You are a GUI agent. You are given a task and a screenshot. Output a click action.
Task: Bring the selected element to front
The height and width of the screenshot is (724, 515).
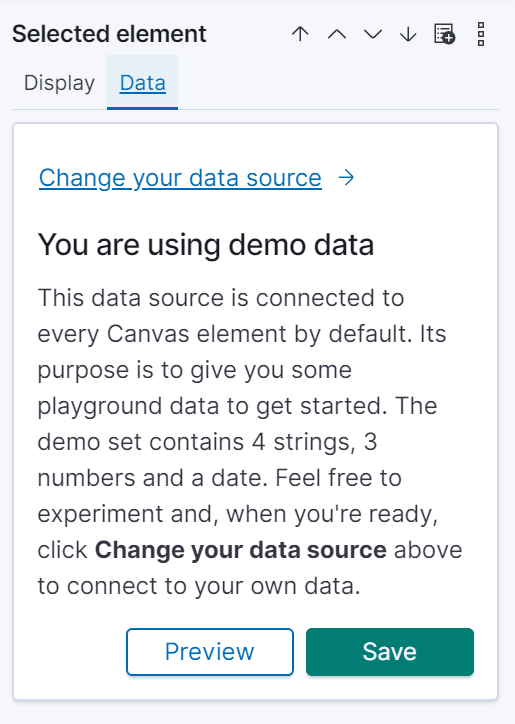(300, 34)
